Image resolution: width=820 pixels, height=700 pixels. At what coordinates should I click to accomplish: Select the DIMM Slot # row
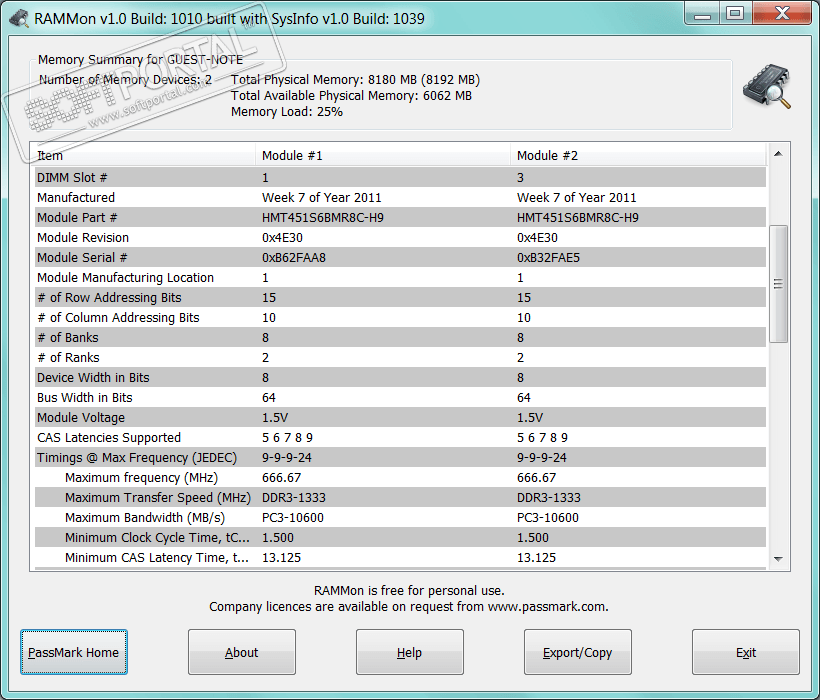pos(401,178)
